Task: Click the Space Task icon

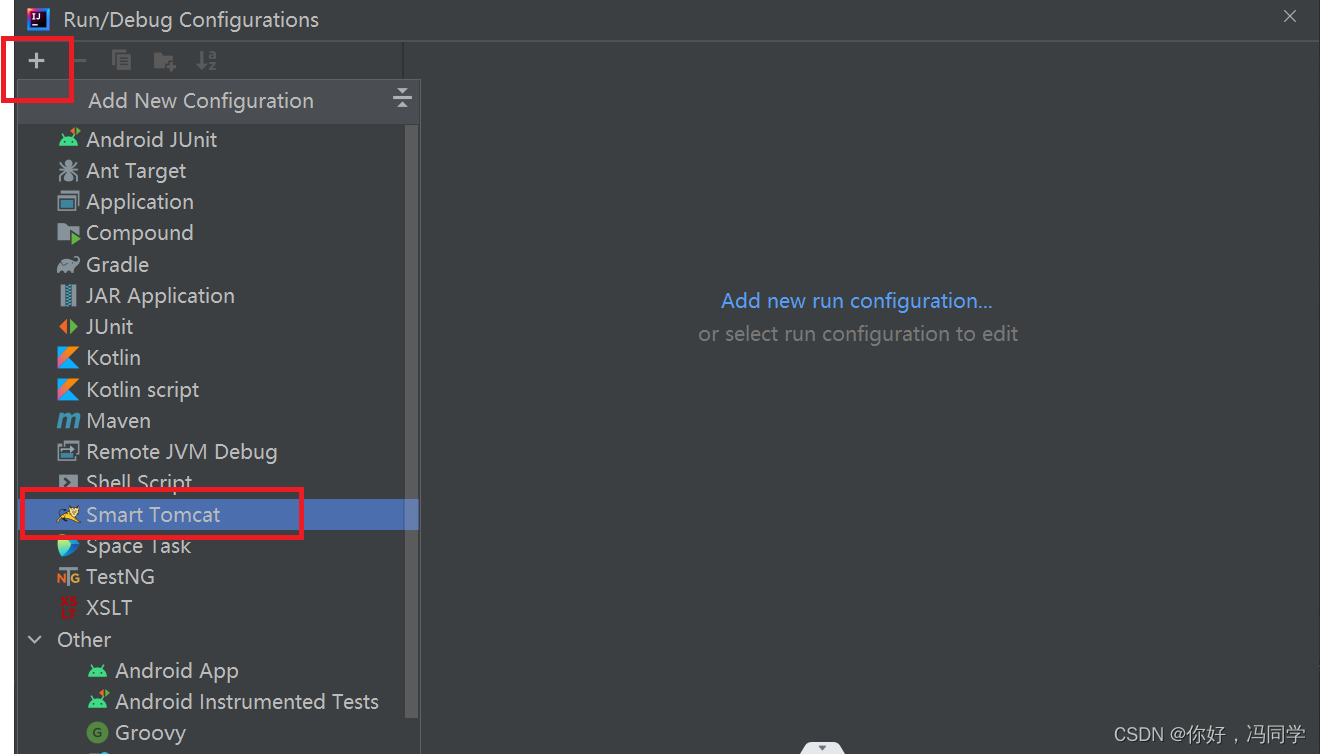Action: click(68, 546)
